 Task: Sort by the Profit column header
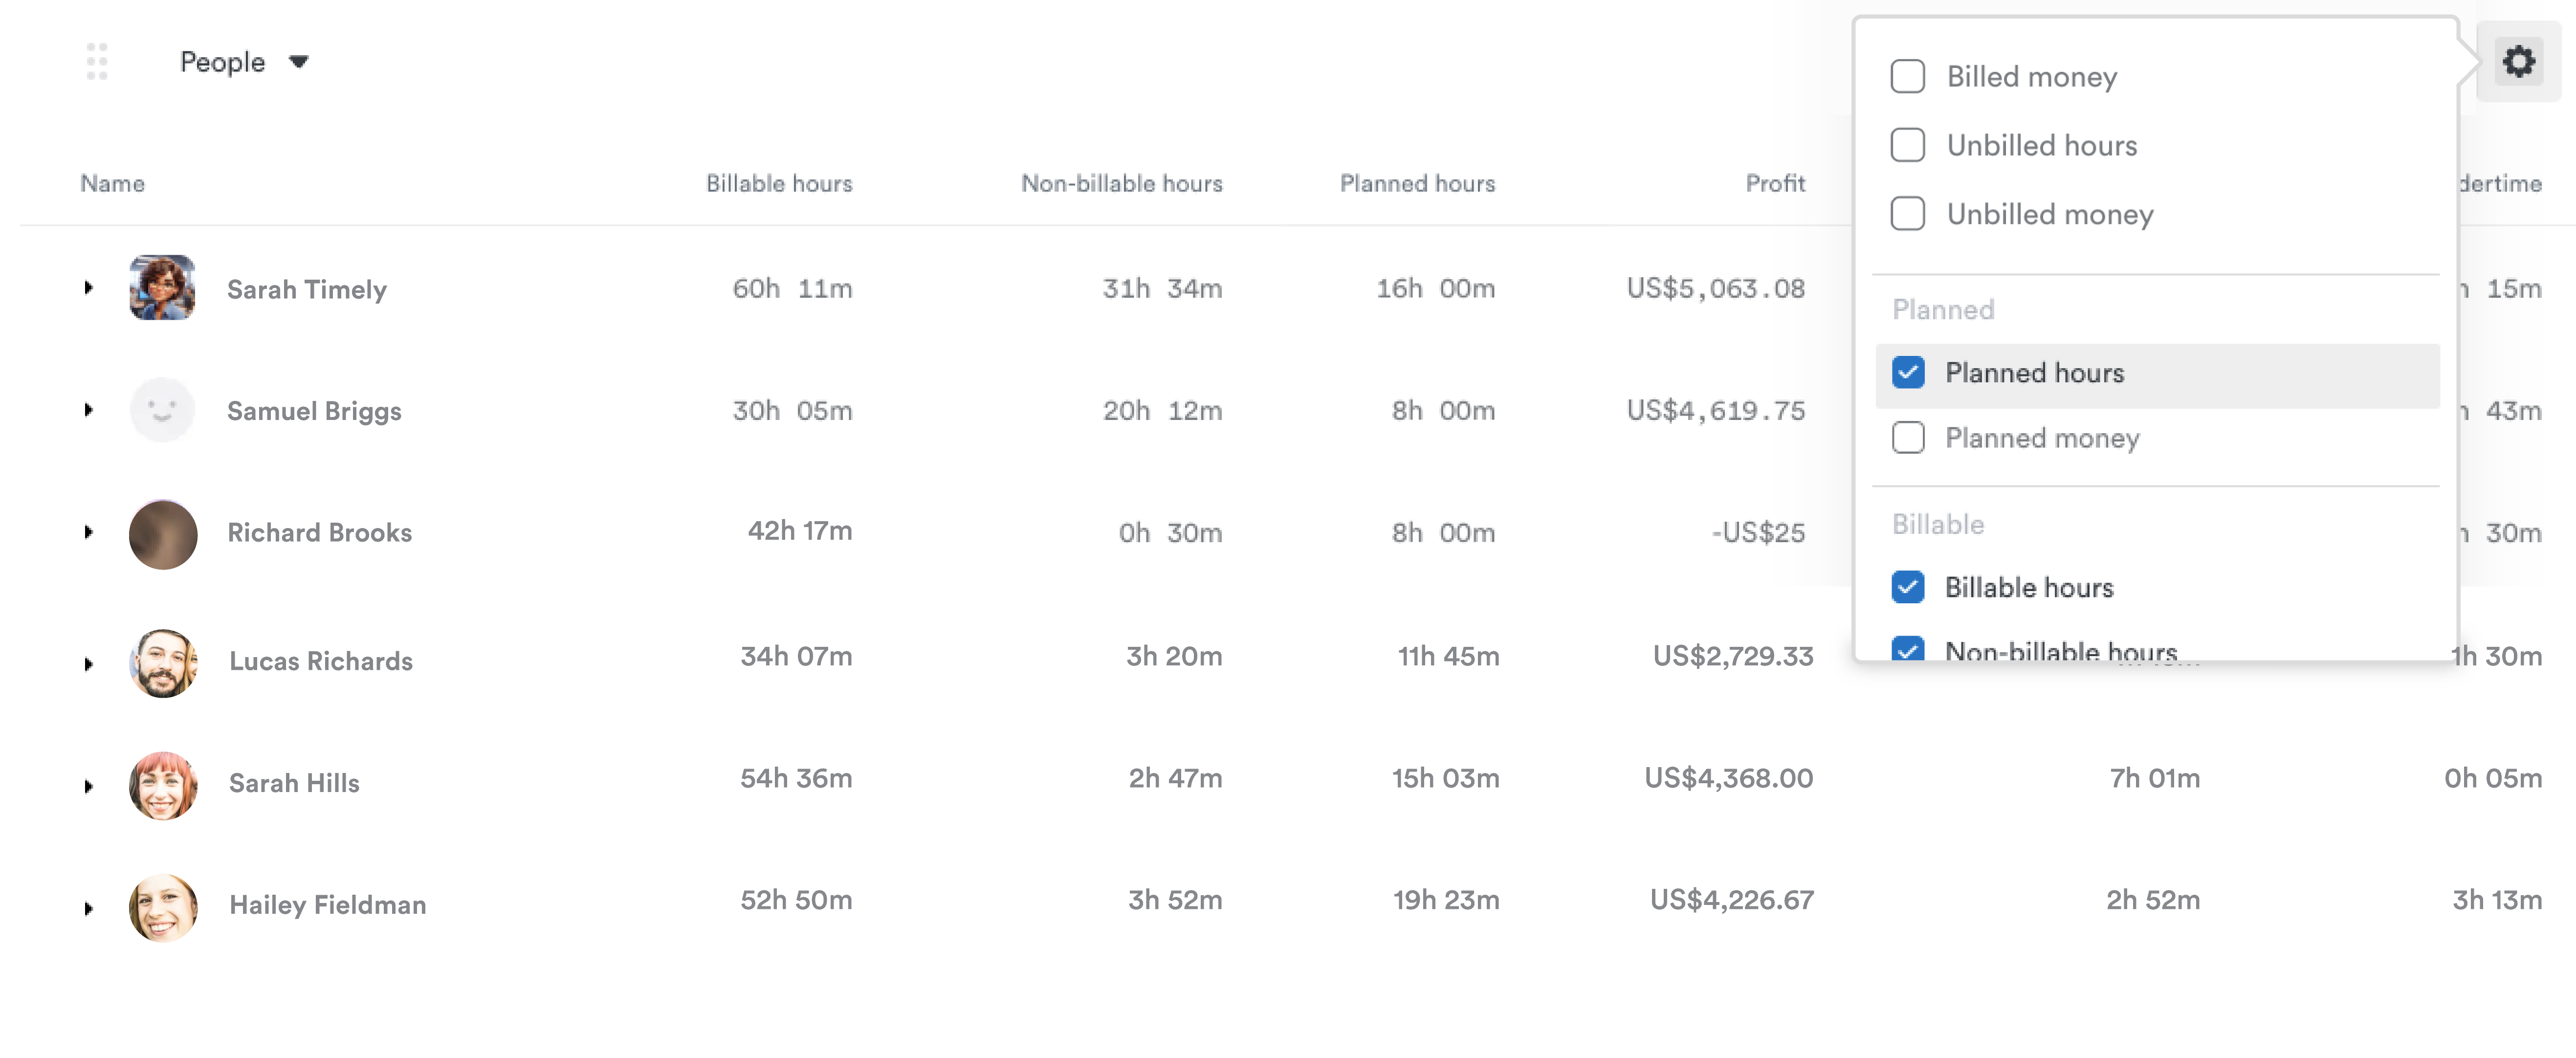1775,184
